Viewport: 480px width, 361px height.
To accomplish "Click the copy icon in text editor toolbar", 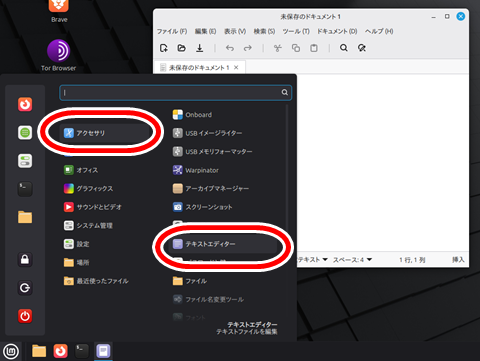I will click(296, 48).
